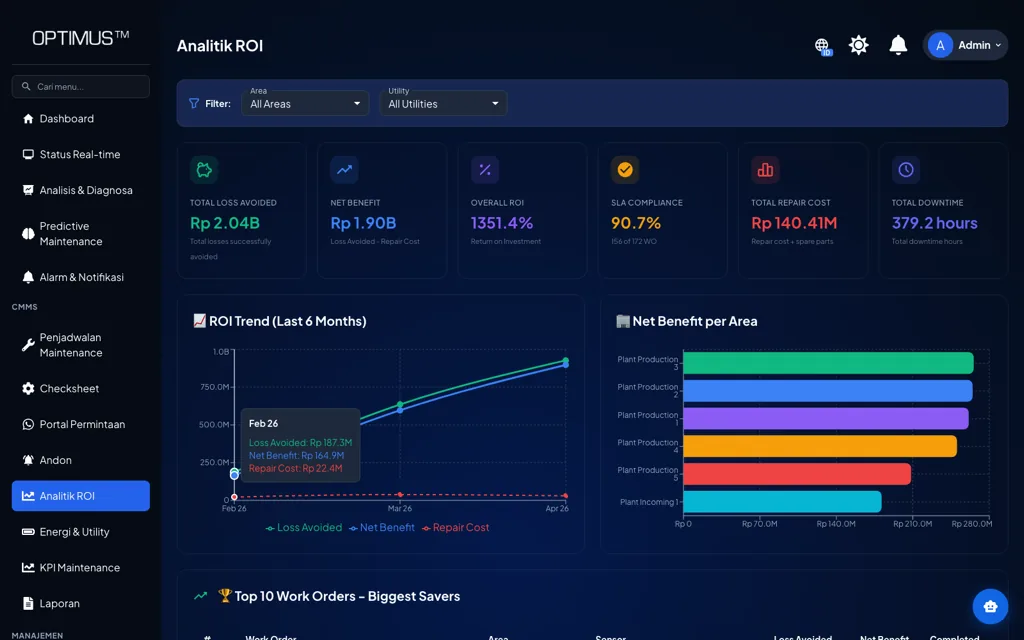Click the purple Plant Production 1 bar

pyautogui.click(x=825, y=419)
